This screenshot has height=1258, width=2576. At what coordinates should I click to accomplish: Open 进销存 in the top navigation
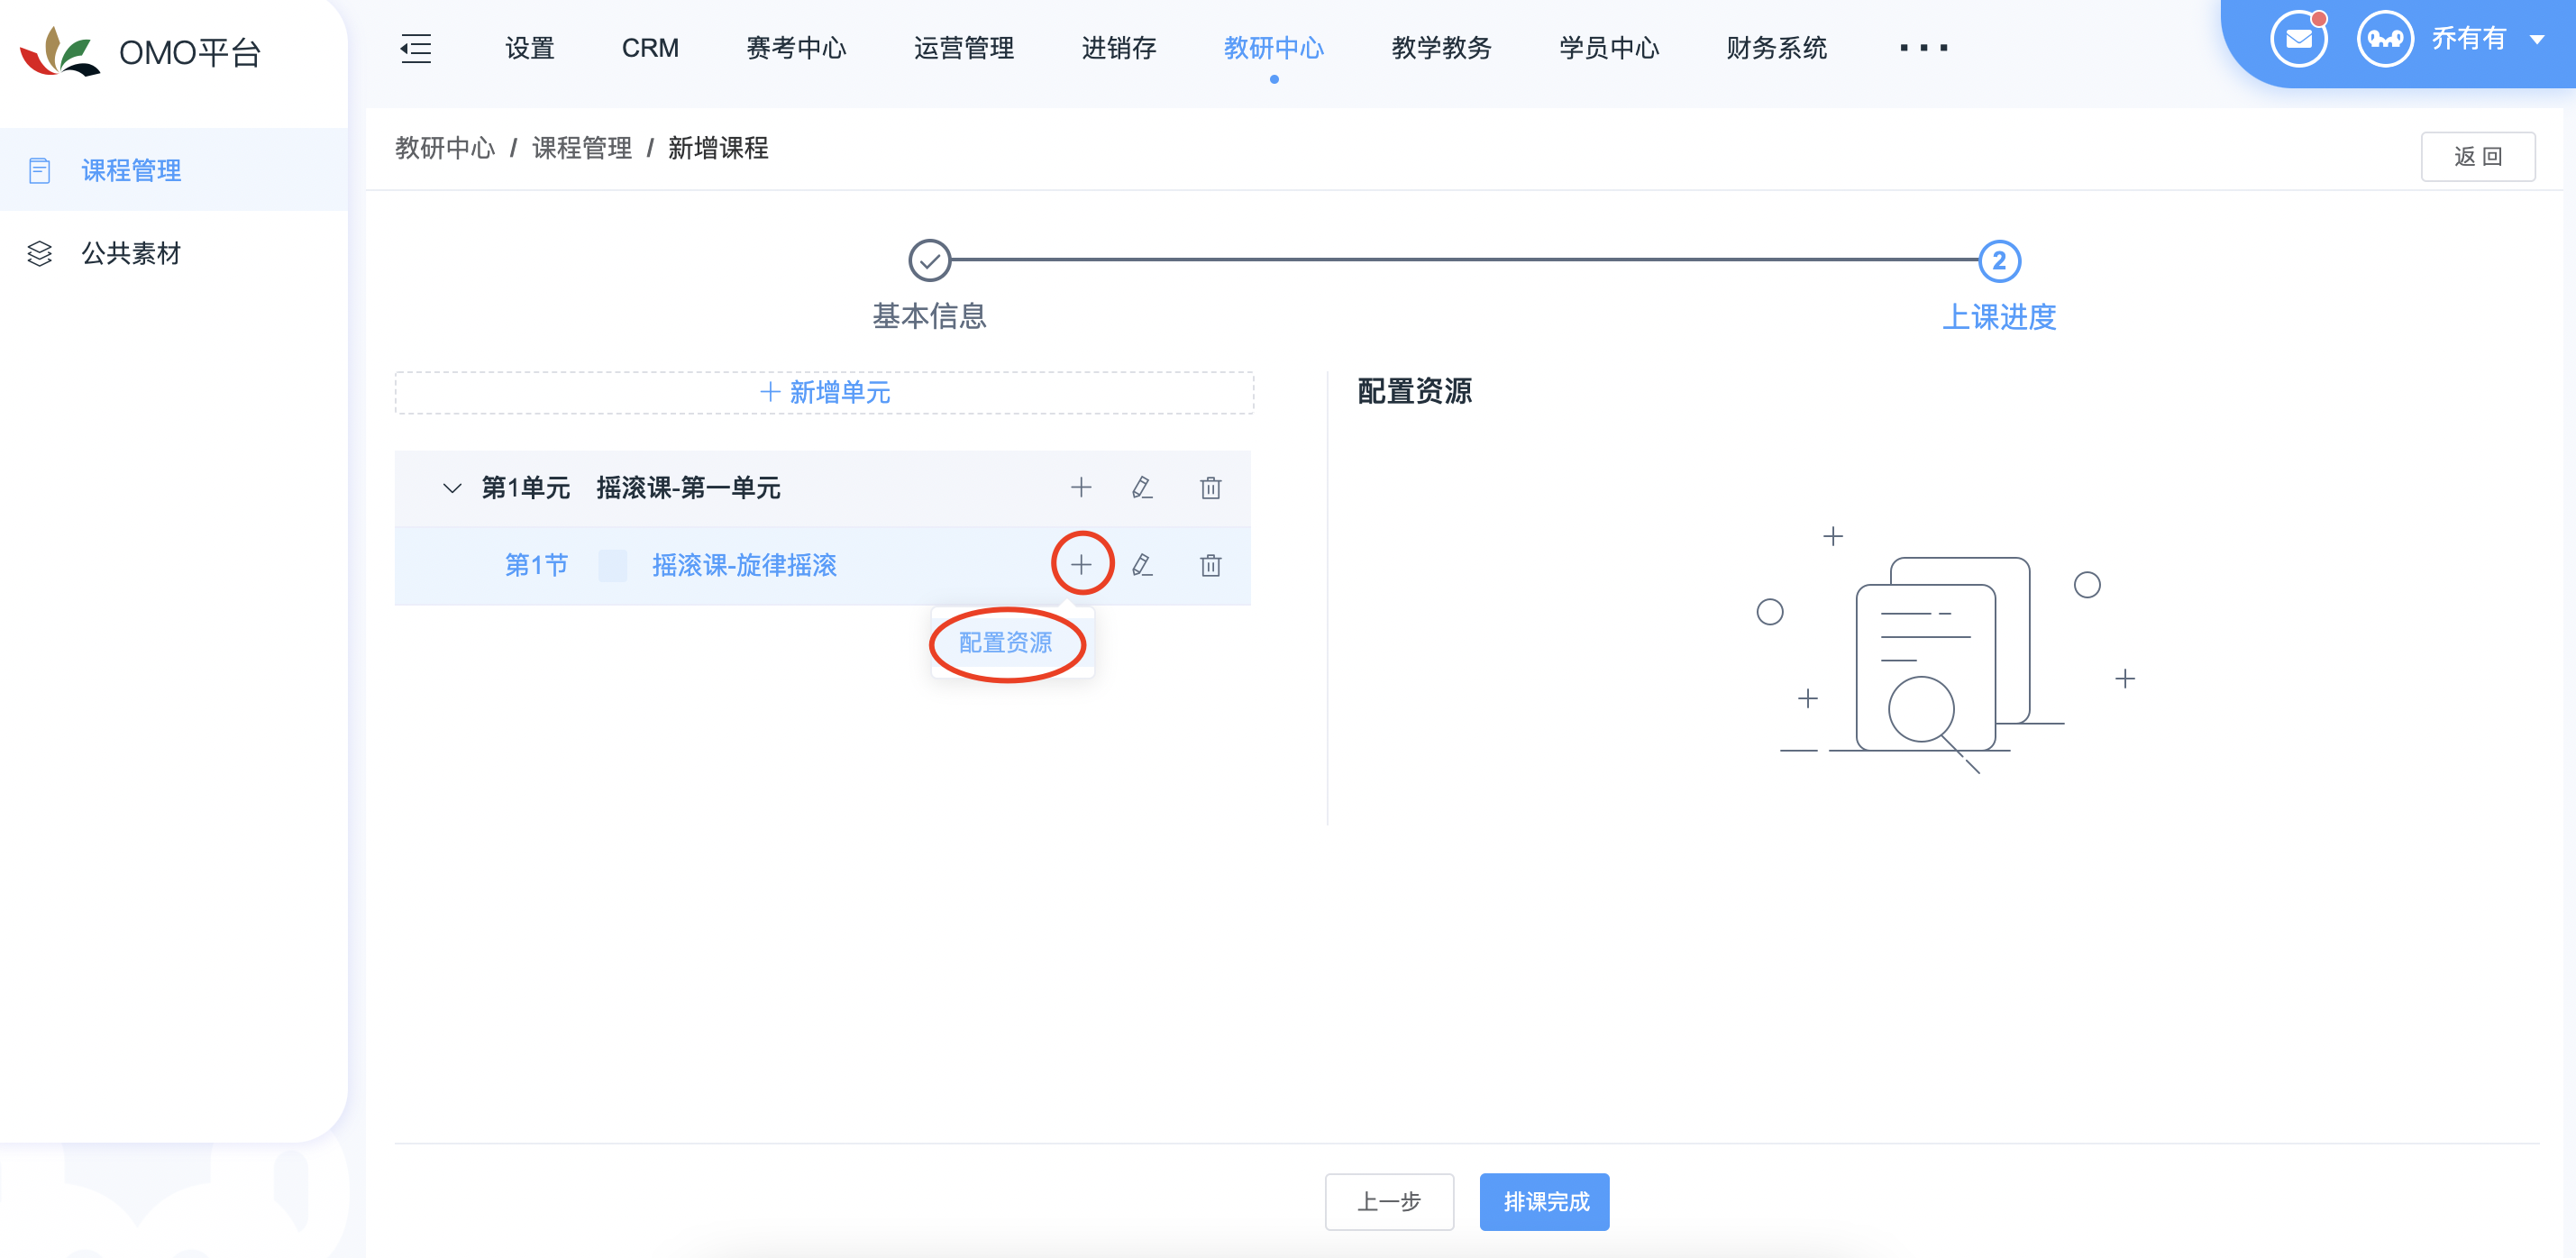click(x=1119, y=48)
